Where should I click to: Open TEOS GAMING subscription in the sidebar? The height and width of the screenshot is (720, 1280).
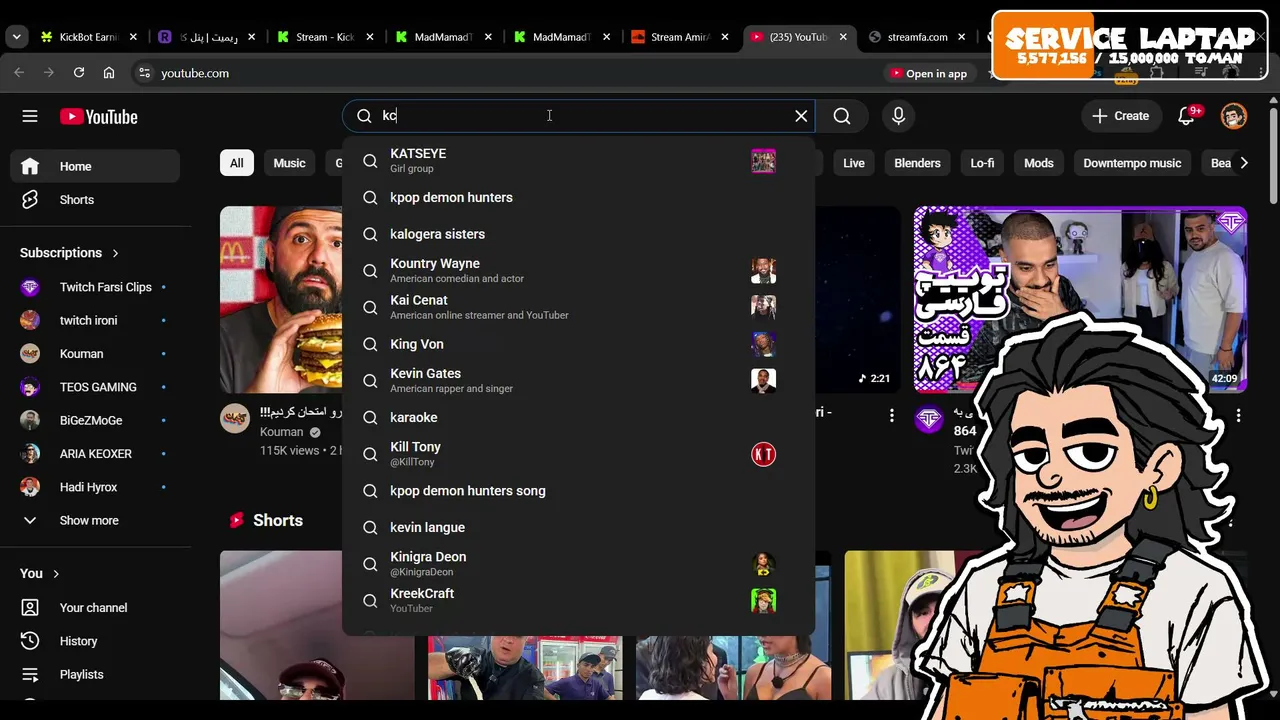point(95,387)
